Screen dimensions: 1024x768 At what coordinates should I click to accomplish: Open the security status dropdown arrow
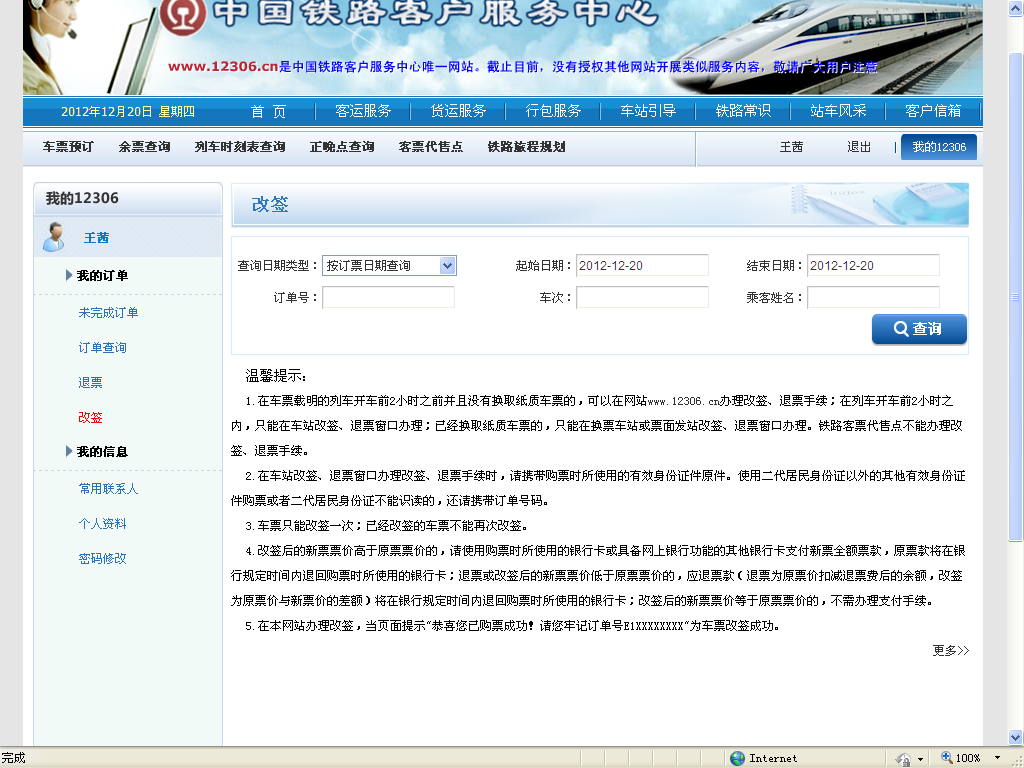tap(920, 759)
